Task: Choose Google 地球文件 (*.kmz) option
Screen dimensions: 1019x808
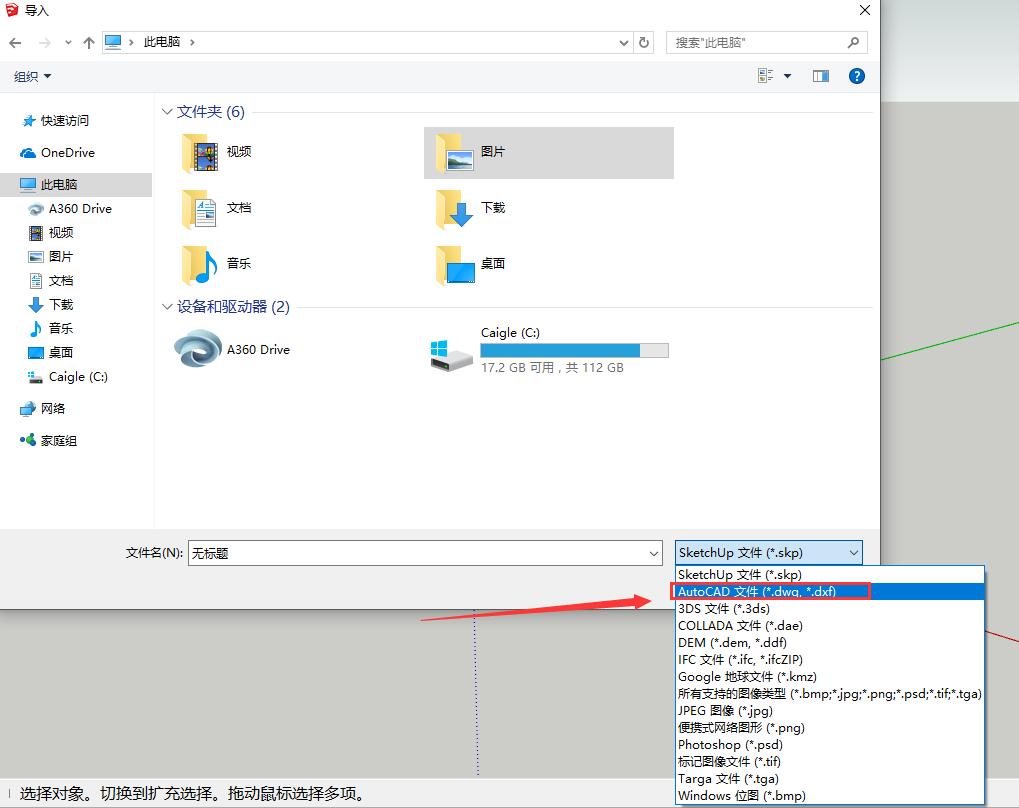Action: click(x=830, y=677)
